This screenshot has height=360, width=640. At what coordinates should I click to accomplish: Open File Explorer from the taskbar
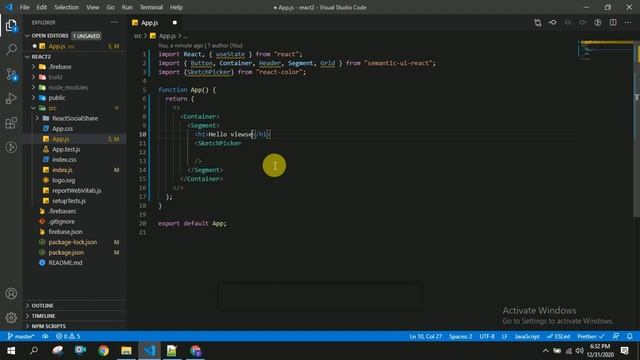pos(126,351)
